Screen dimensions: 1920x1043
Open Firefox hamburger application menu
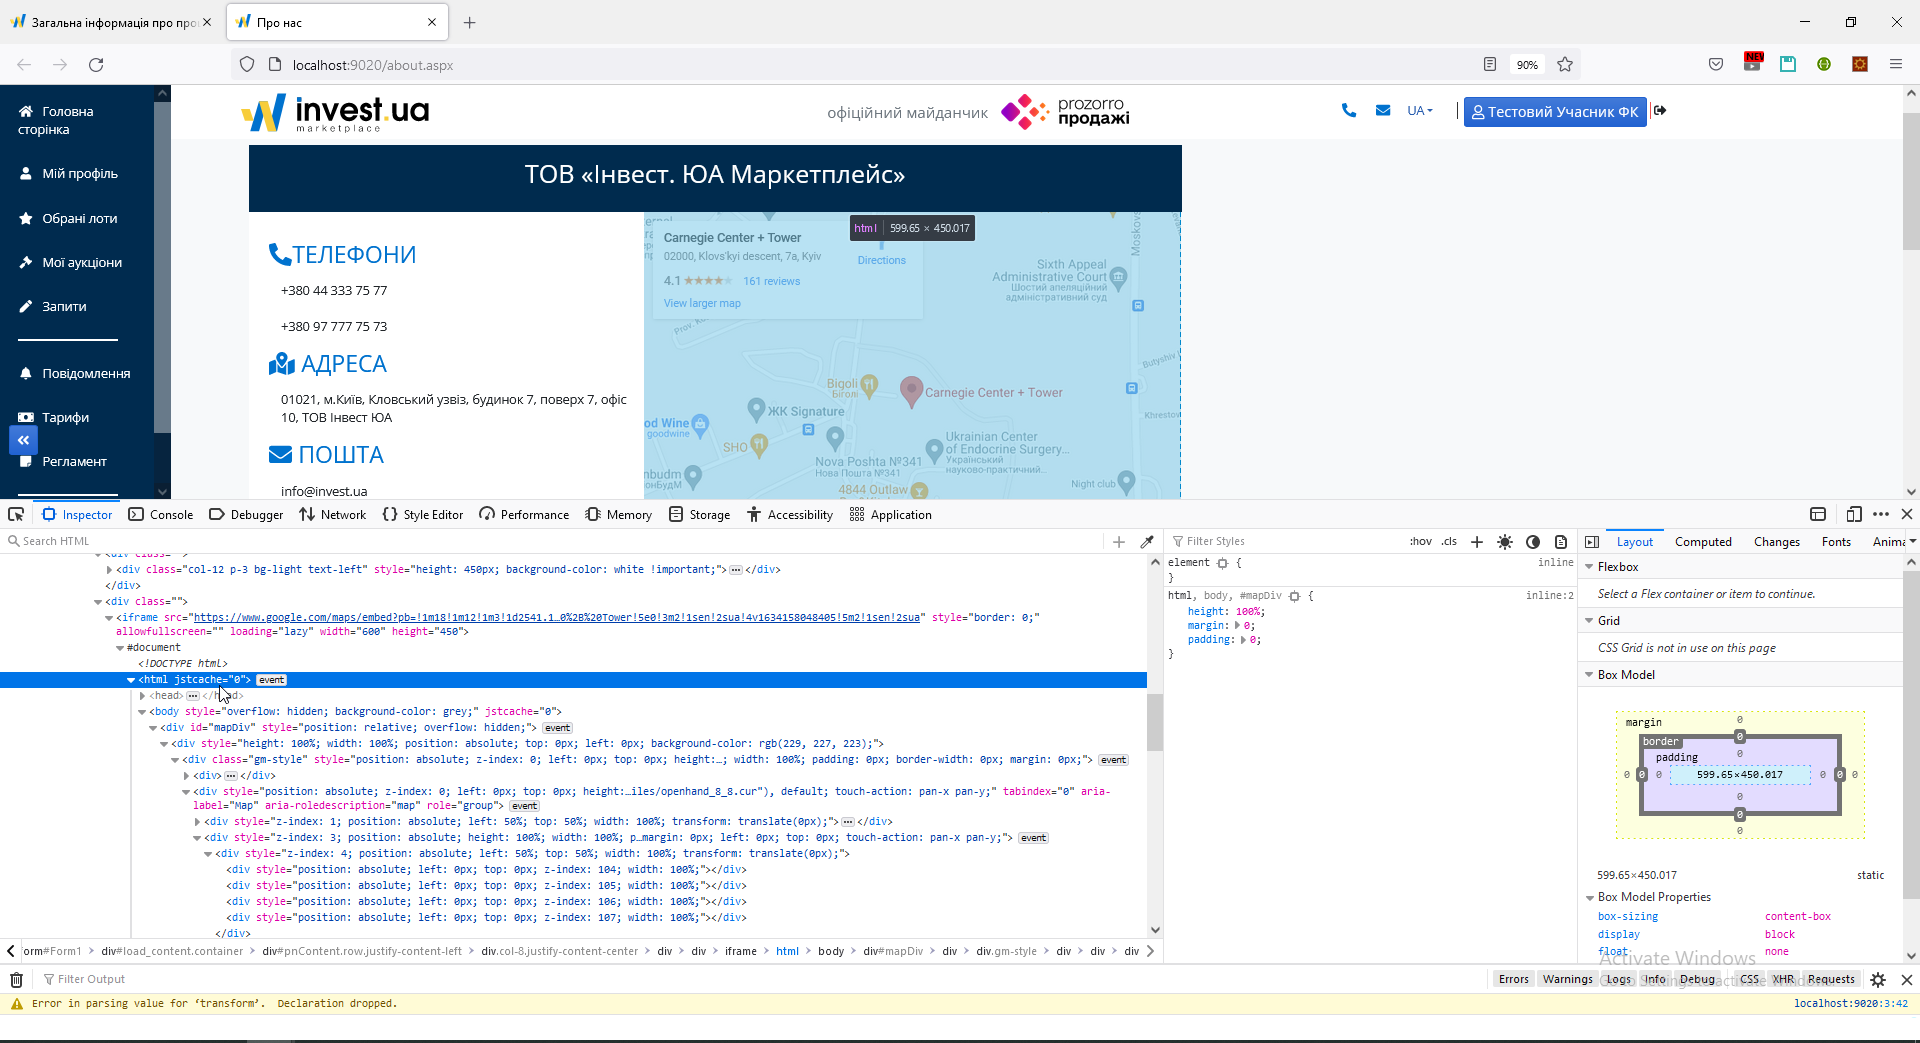1896,65
